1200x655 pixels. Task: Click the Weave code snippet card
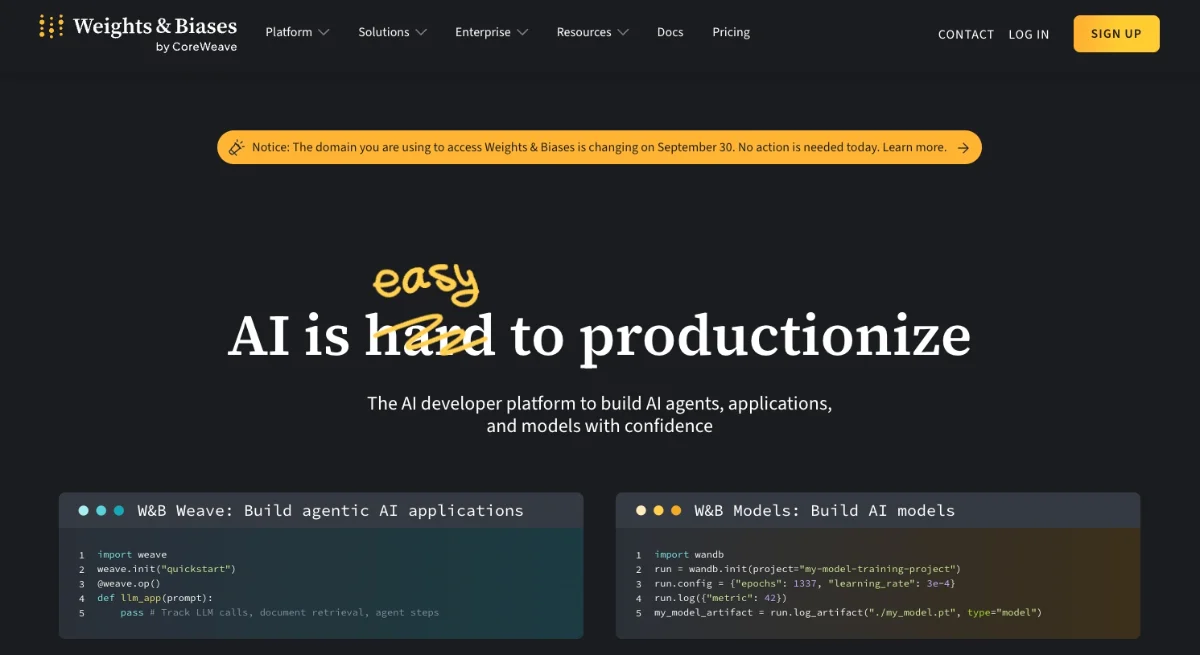coord(321,565)
